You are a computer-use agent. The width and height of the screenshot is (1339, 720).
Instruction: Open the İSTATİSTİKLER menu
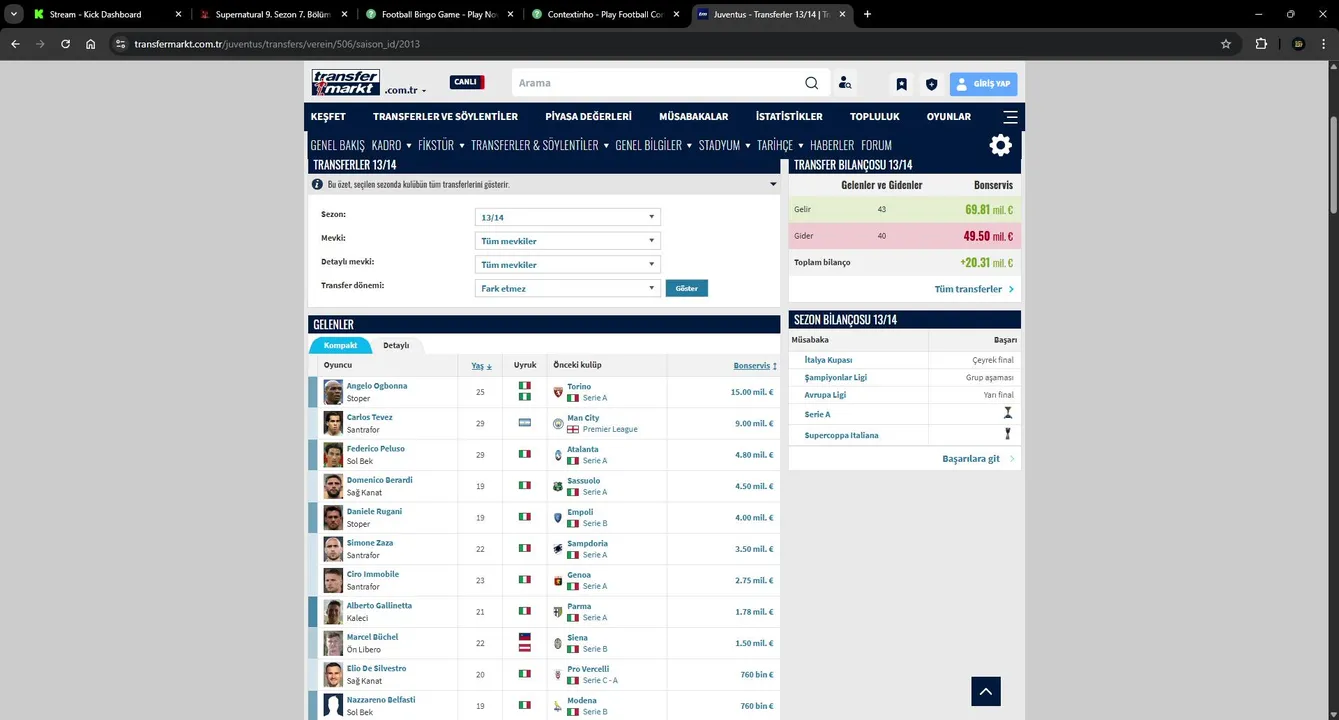point(789,117)
